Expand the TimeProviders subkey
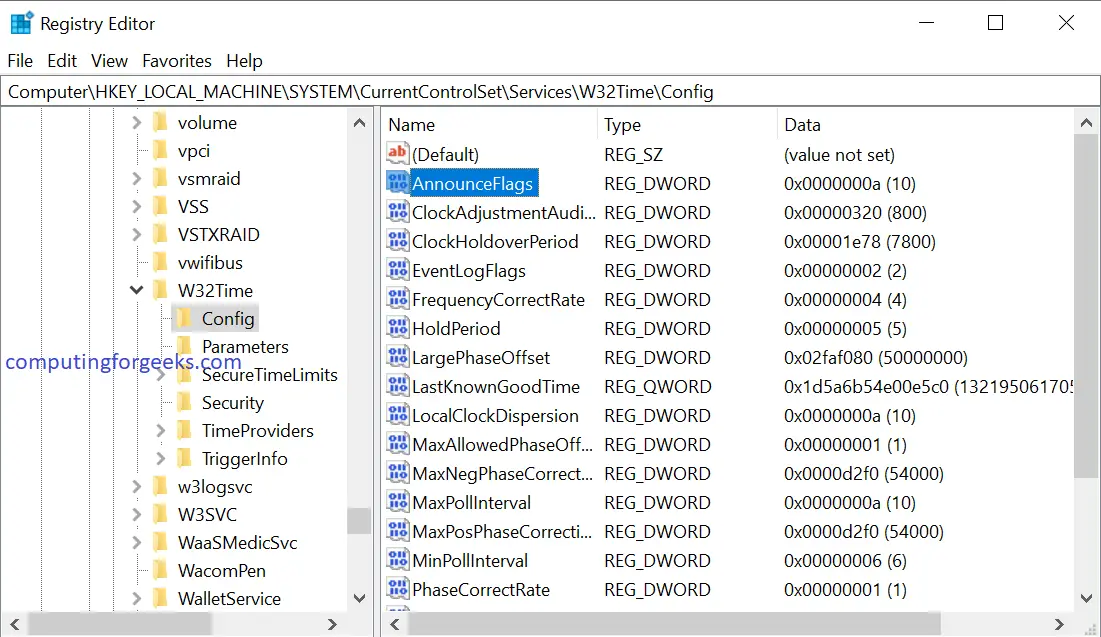Image resolution: width=1101 pixels, height=637 pixels. 161,431
